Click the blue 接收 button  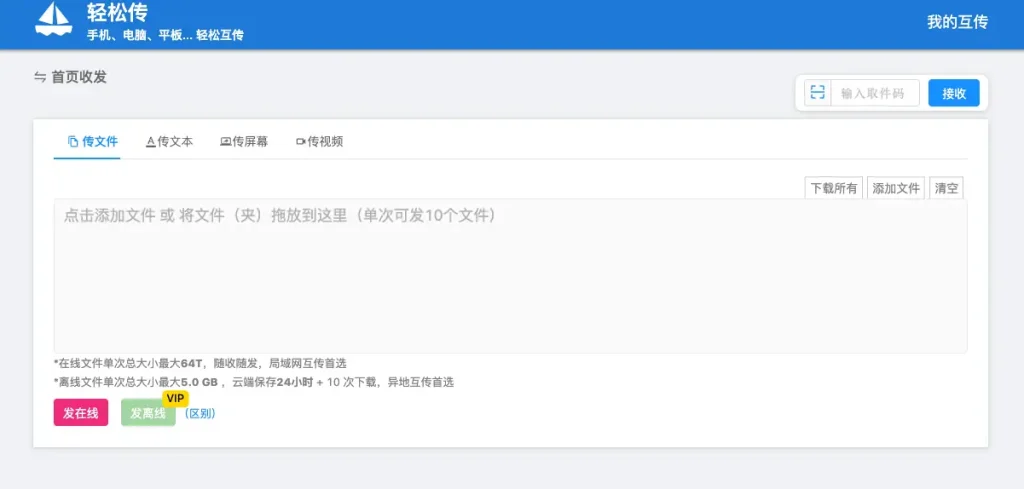[953, 93]
